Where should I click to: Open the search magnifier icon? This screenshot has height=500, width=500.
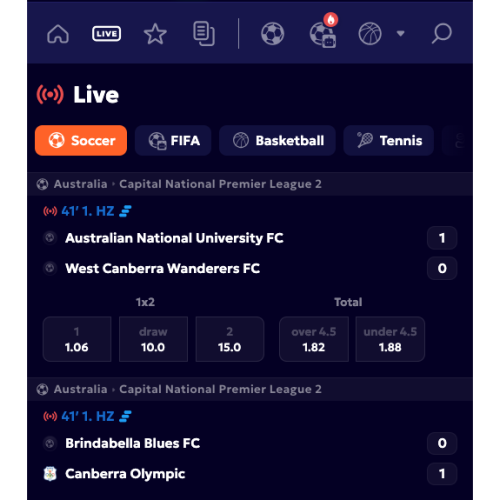[x=441, y=34]
